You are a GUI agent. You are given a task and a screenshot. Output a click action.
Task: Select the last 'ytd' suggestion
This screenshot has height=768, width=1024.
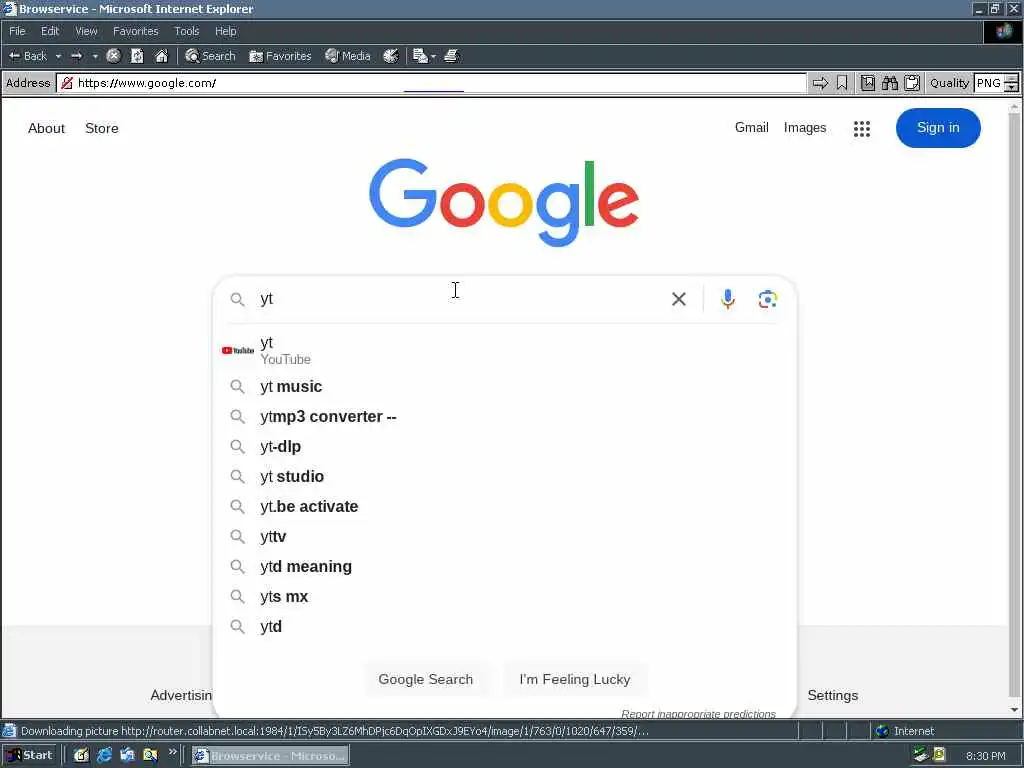(x=504, y=627)
